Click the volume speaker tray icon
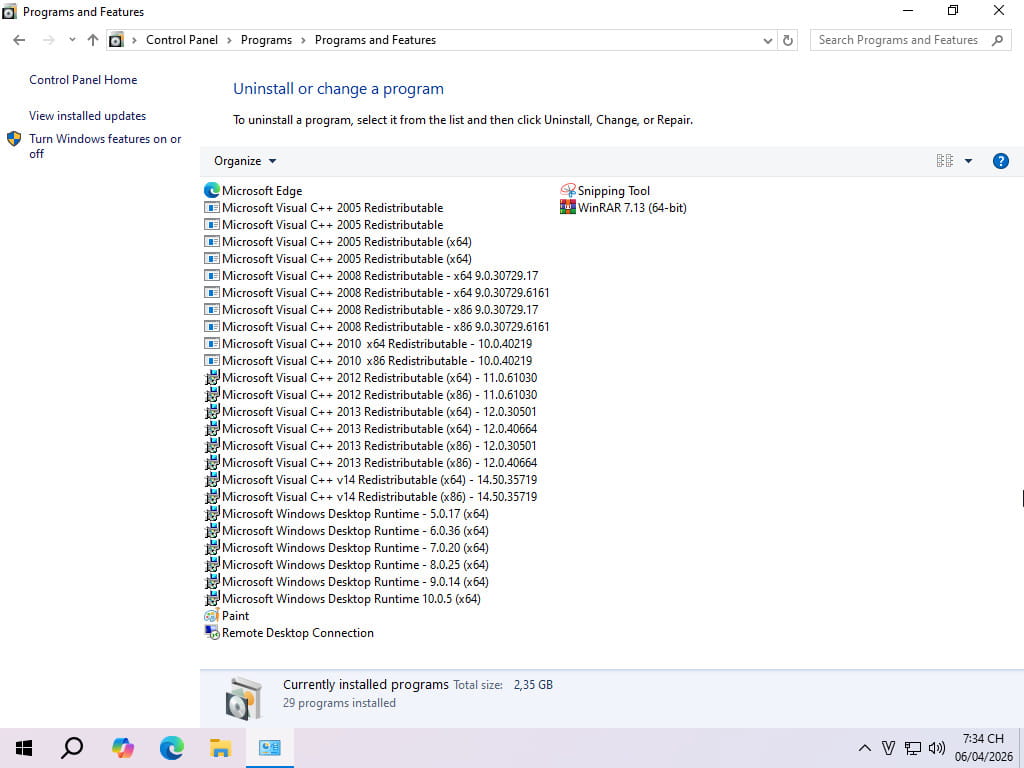The image size is (1024, 768). click(936, 748)
